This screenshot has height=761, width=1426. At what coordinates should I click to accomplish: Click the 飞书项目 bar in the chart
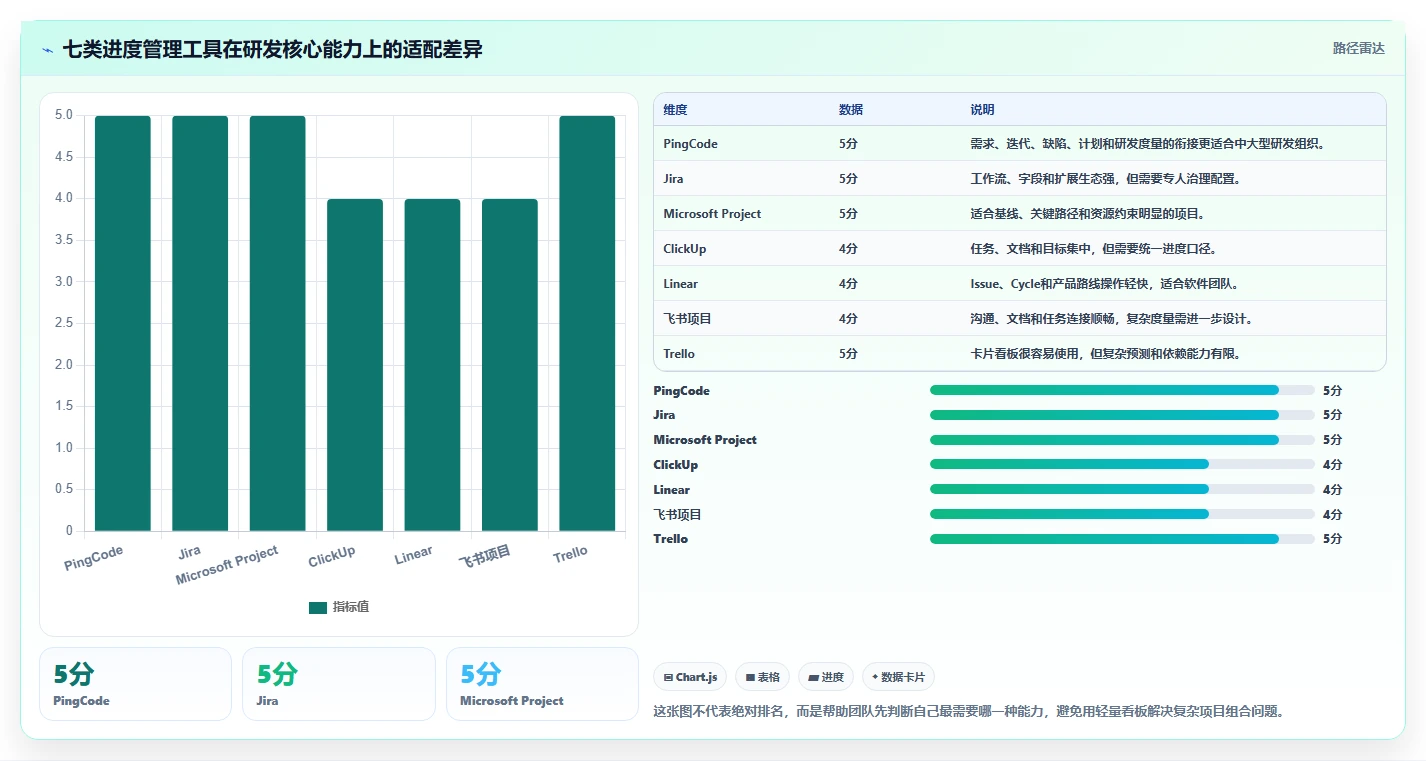pyautogui.click(x=510, y=365)
